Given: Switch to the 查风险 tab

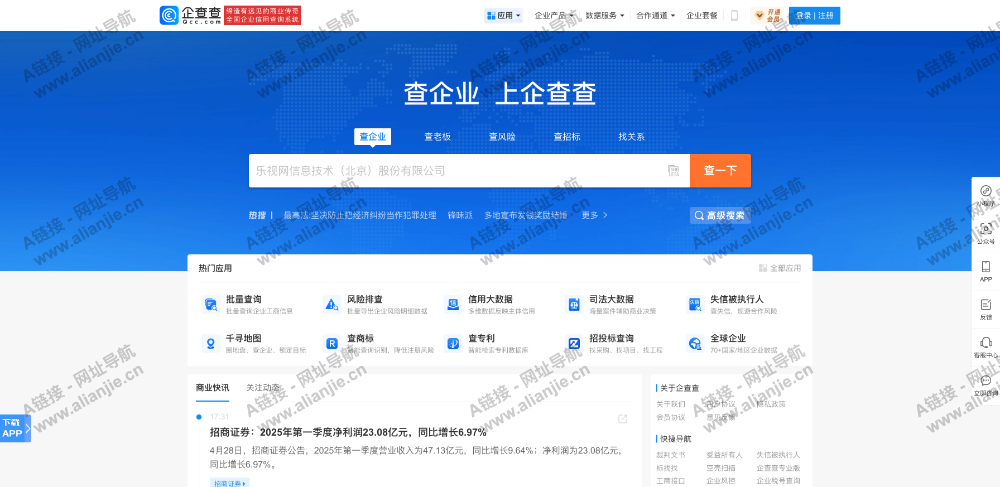Looking at the screenshot, I should (x=502, y=136).
